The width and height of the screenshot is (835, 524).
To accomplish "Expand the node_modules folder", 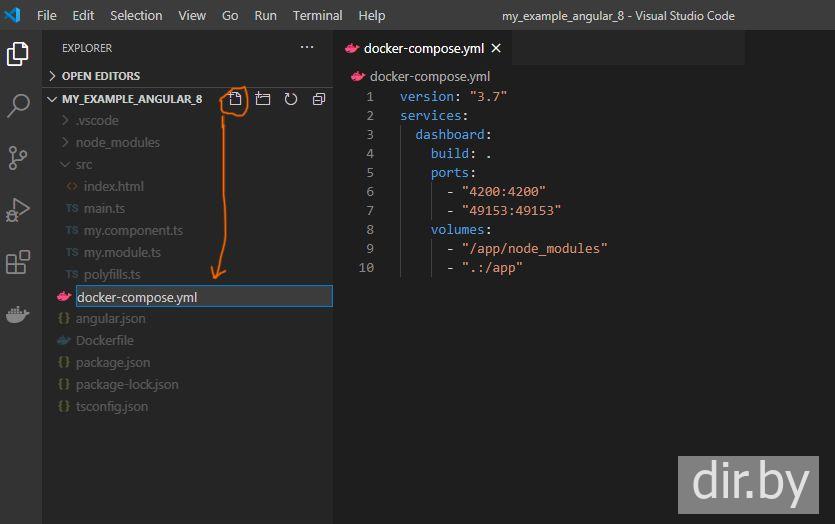I will (x=117, y=142).
